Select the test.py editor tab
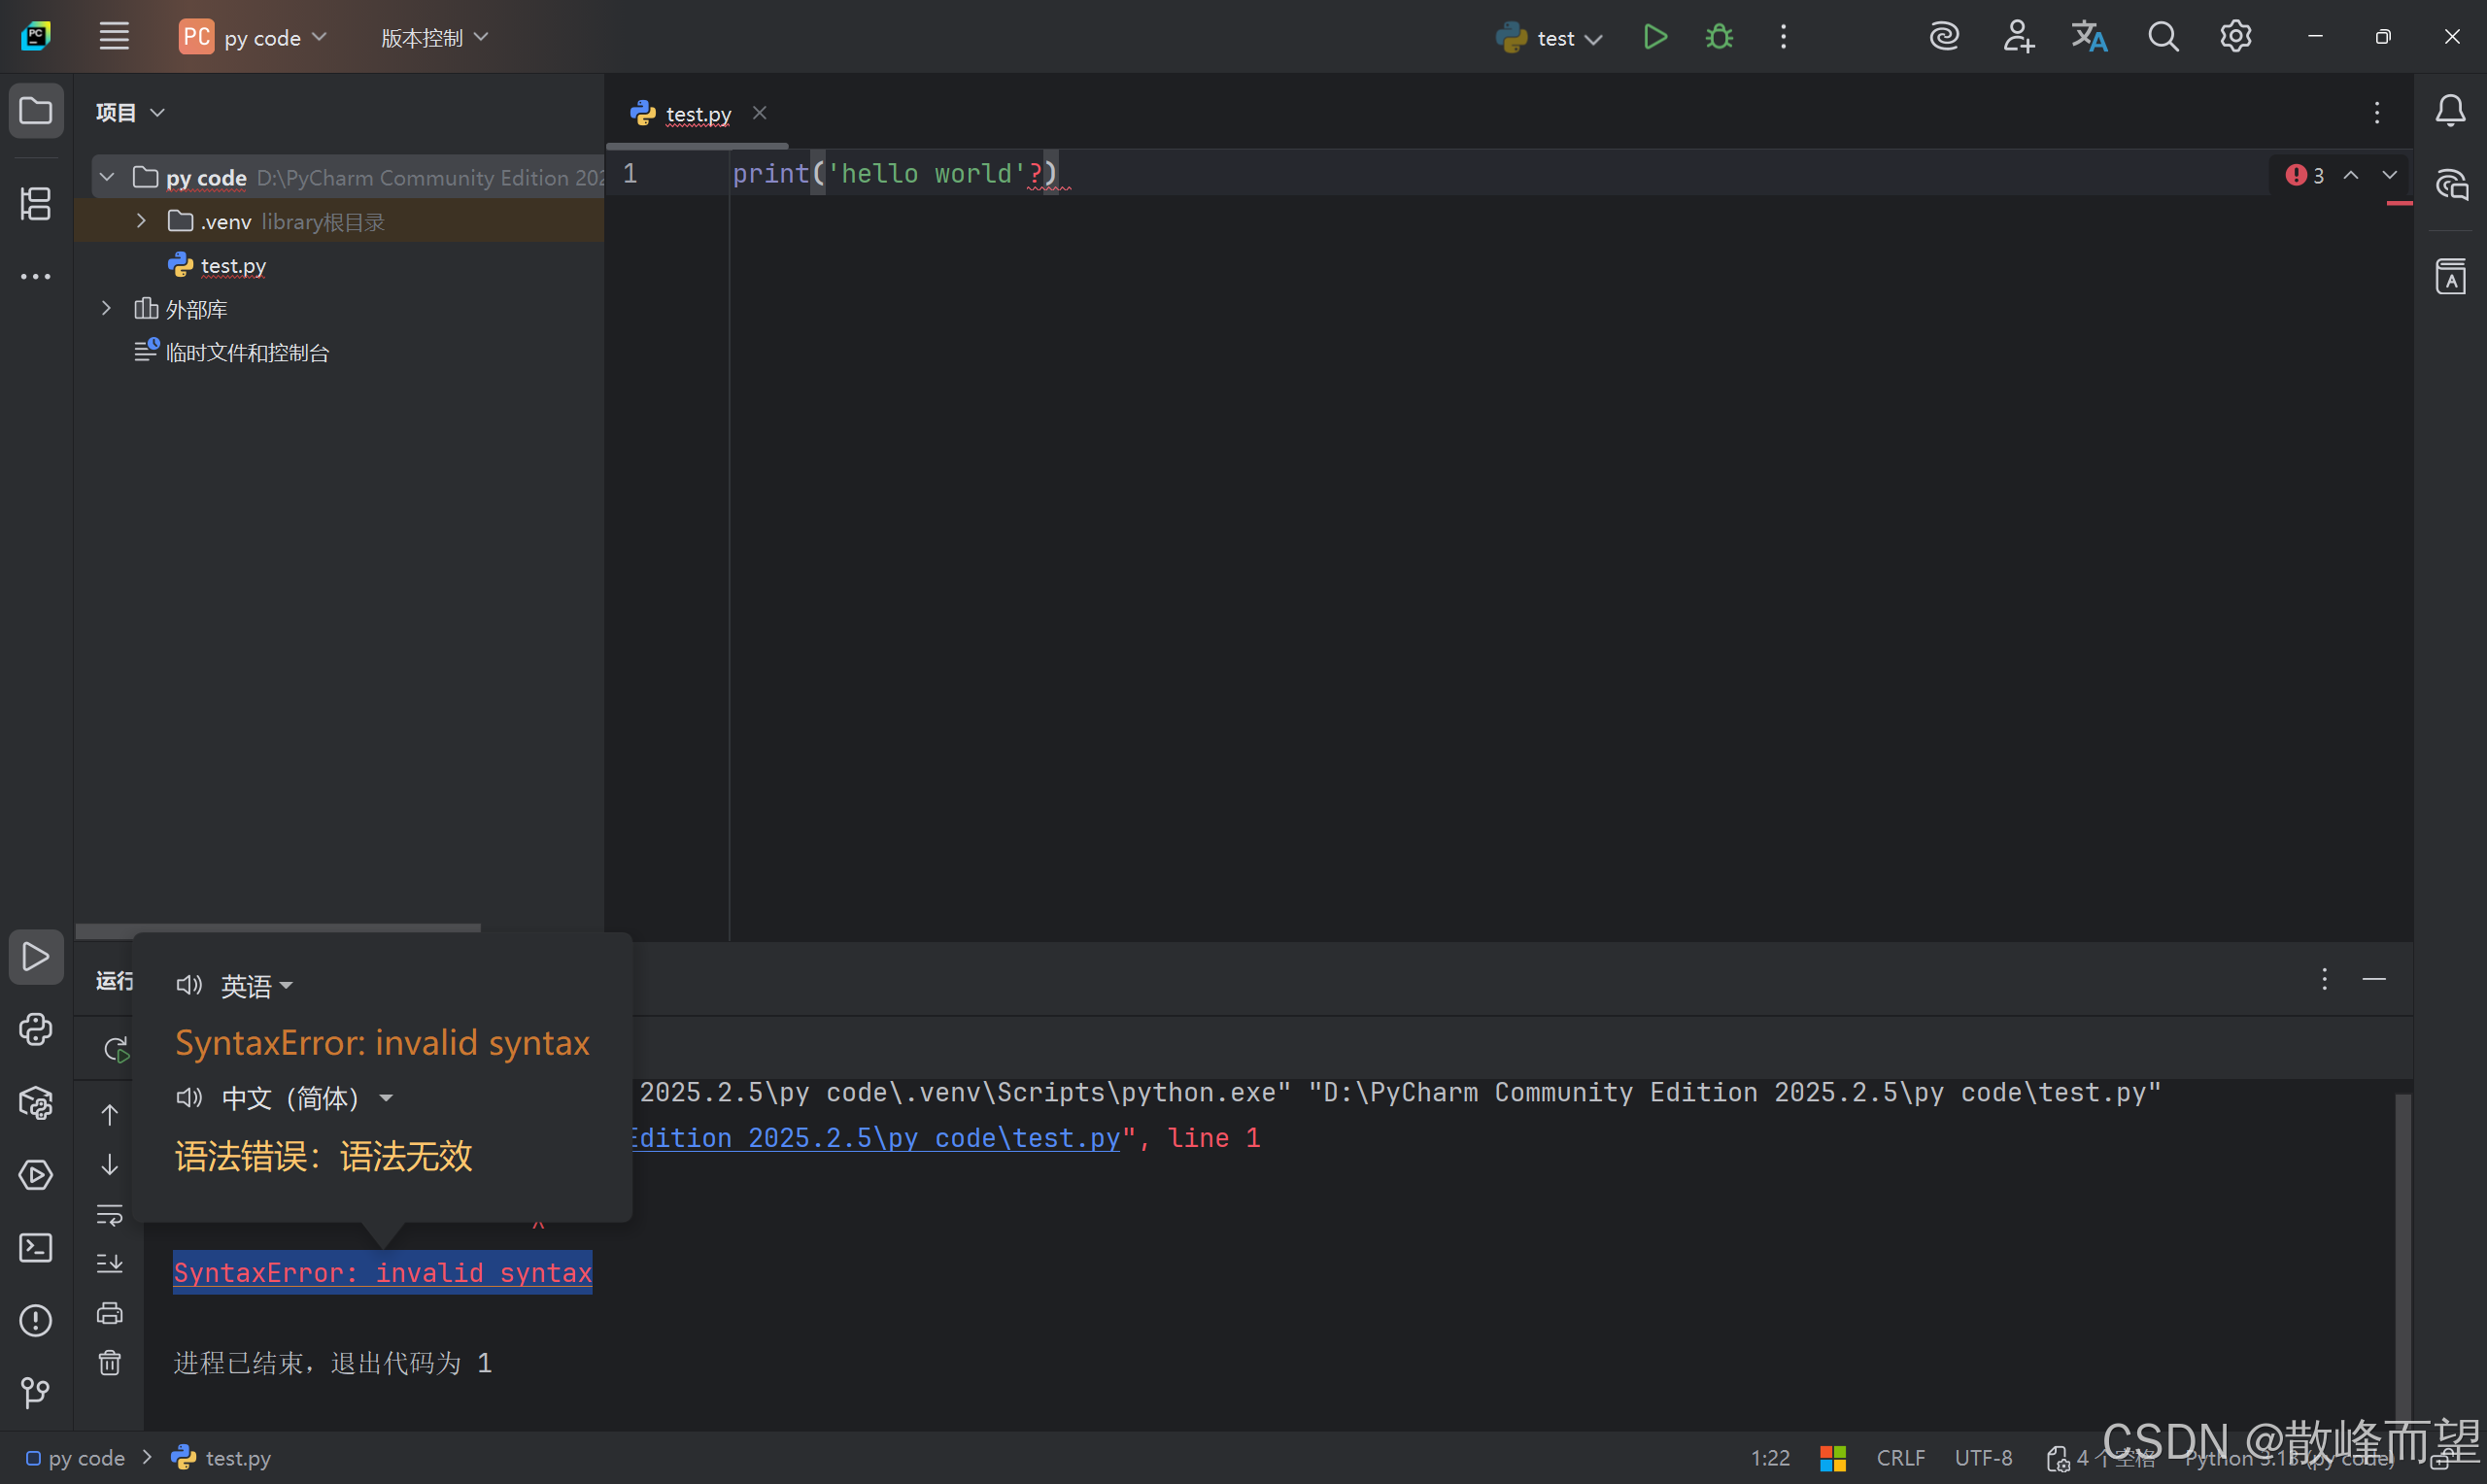Image resolution: width=2487 pixels, height=1484 pixels. [697, 114]
